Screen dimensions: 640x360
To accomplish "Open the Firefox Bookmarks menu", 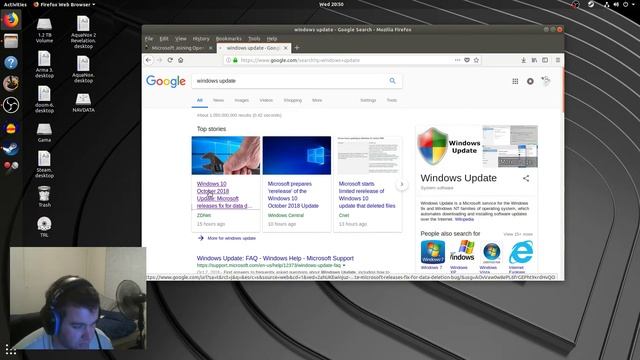I will (229, 38).
